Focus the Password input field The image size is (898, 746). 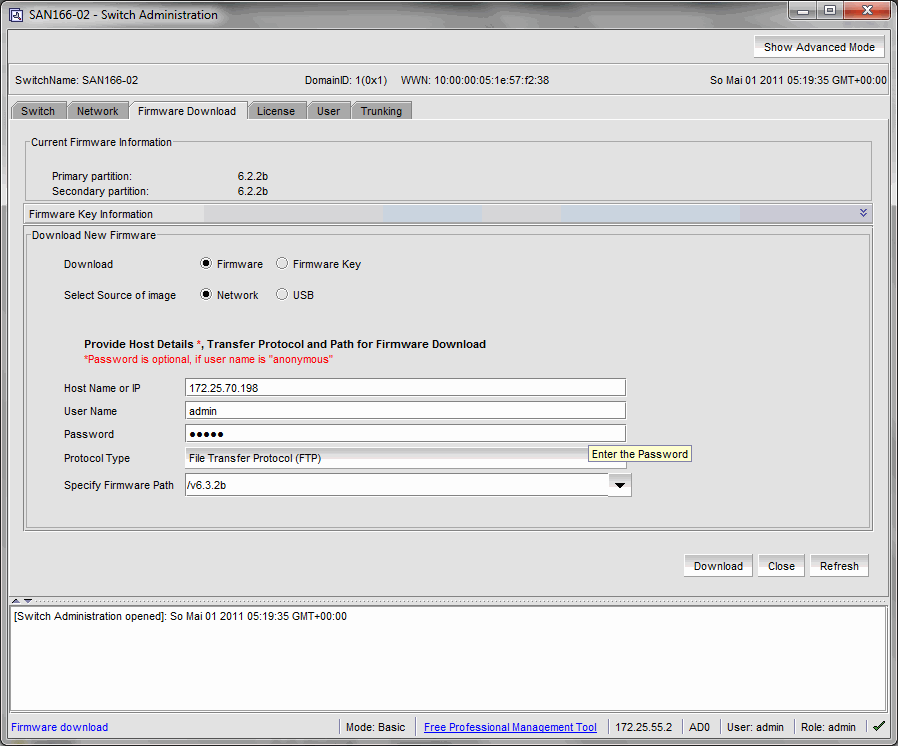click(405, 434)
